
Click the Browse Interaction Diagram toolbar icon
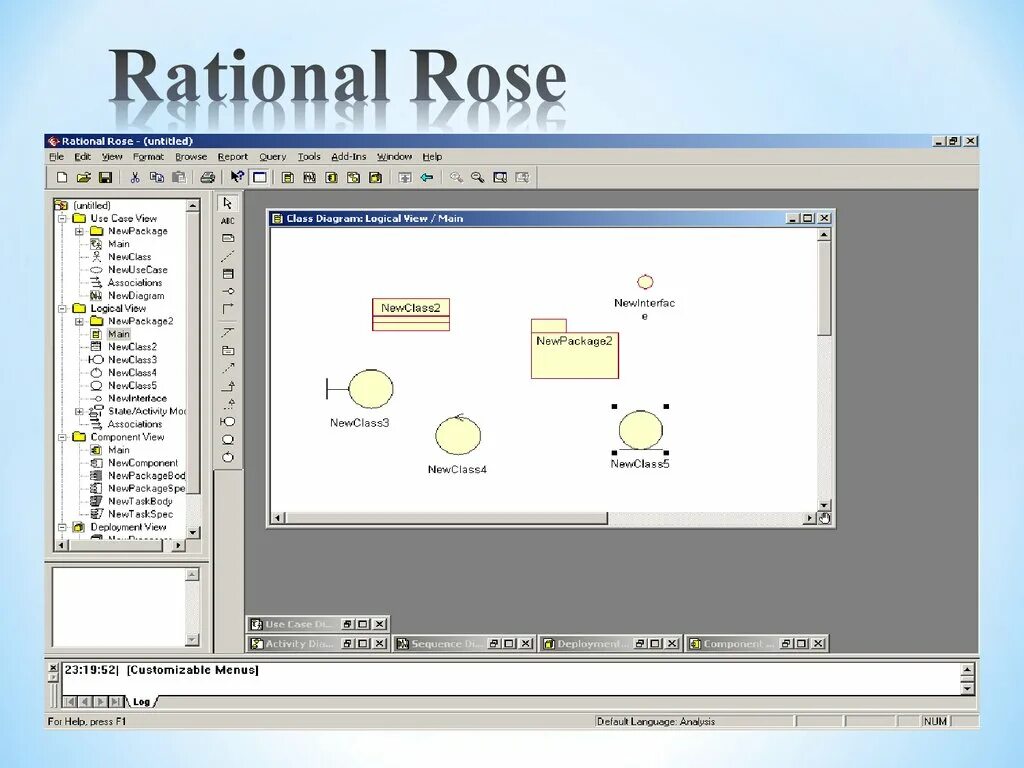pos(310,177)
